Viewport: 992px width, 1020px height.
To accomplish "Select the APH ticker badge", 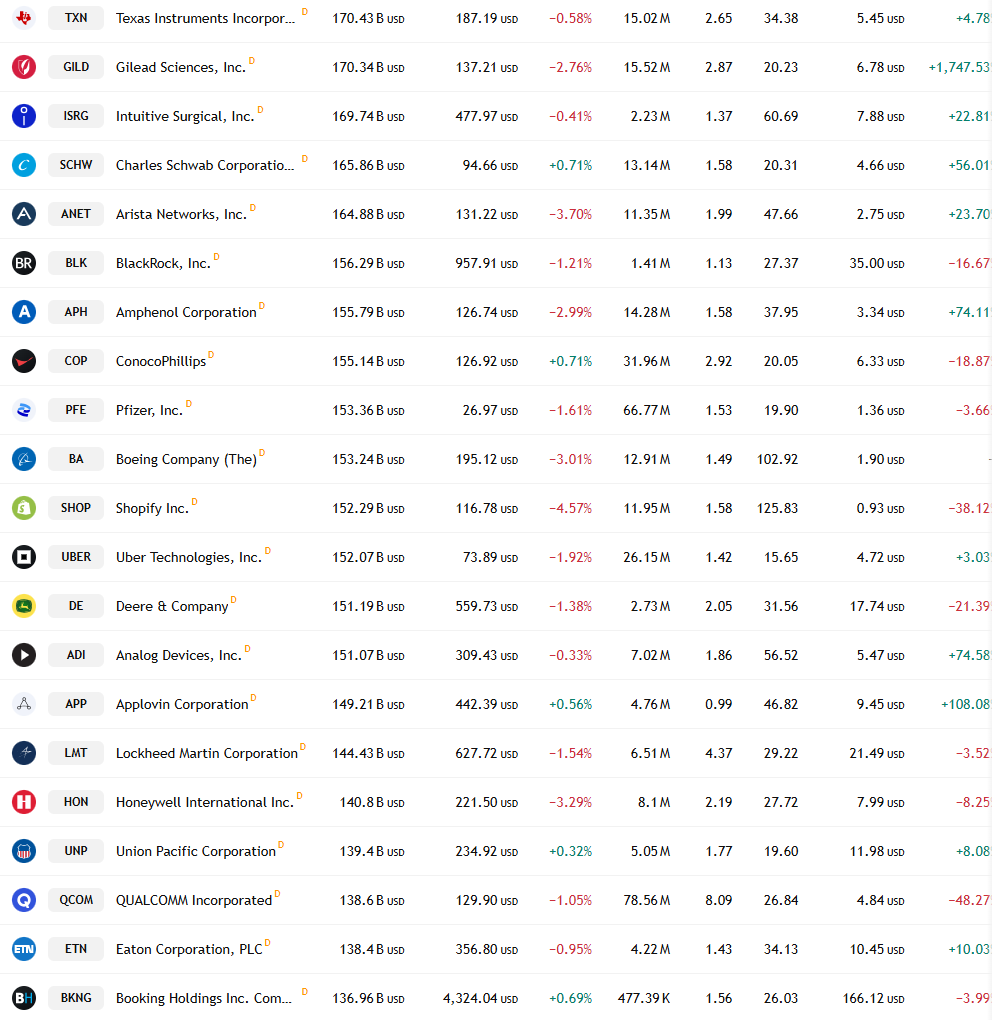I will tap(76, 312).
